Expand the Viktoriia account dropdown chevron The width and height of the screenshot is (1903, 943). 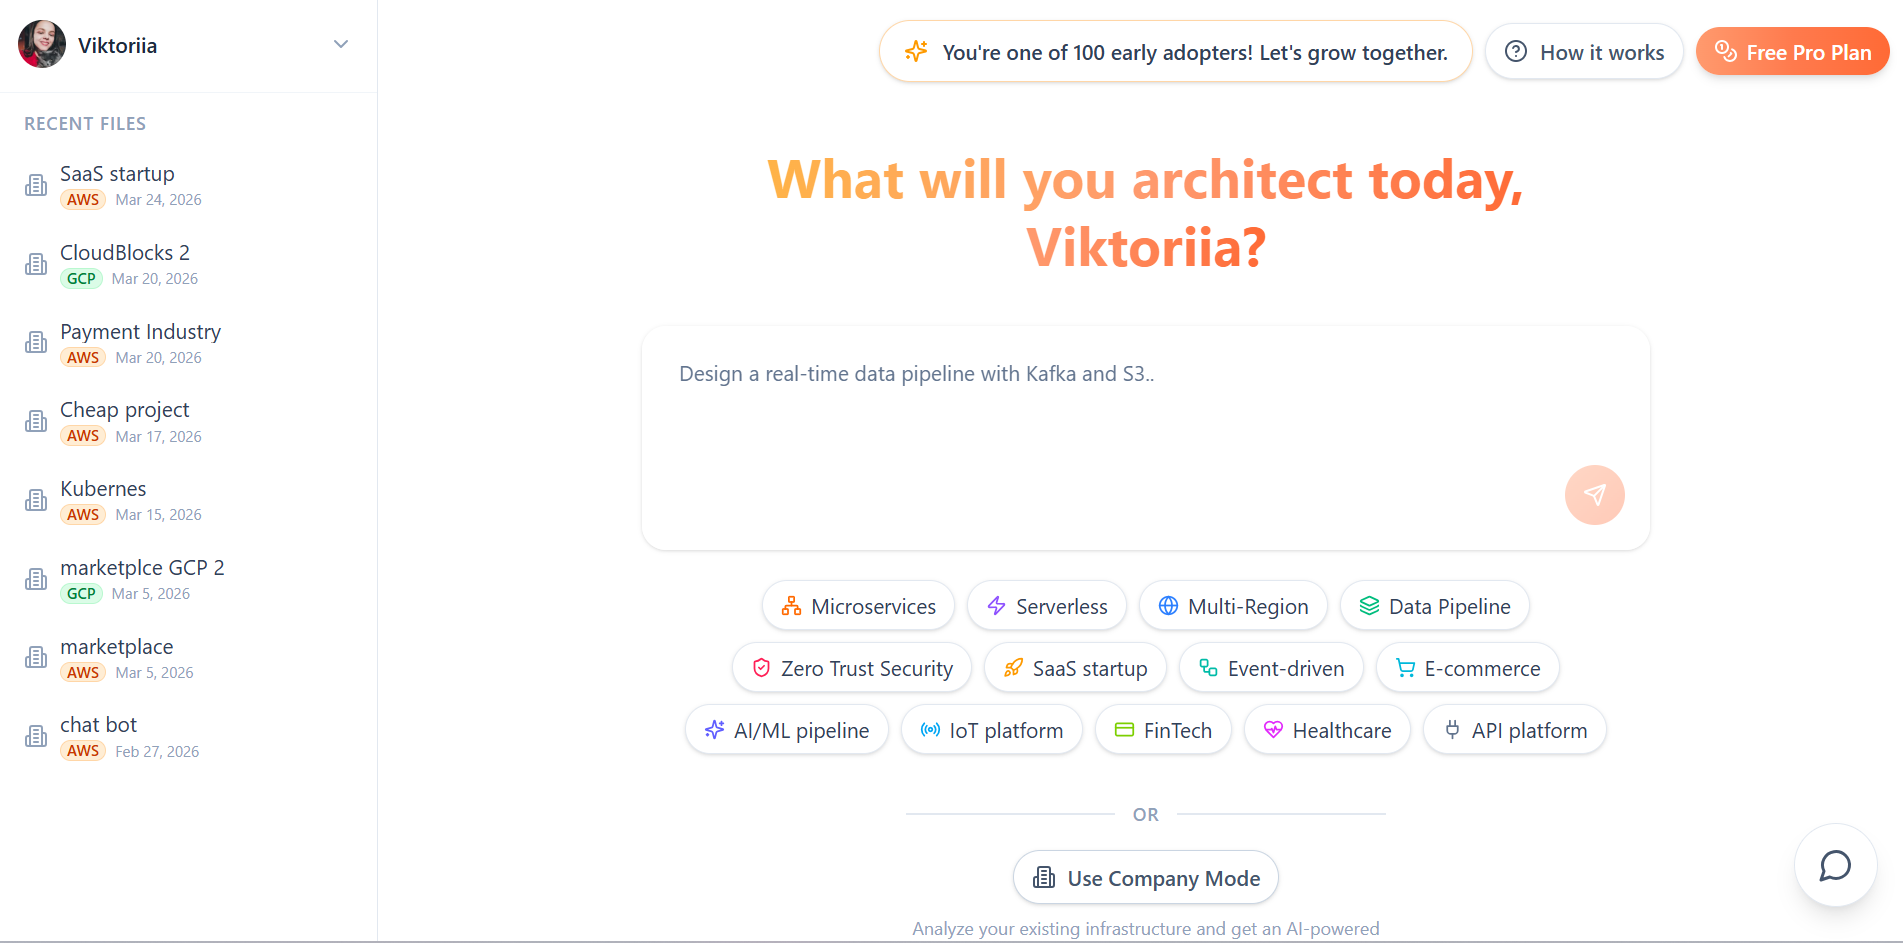(341, 45)
